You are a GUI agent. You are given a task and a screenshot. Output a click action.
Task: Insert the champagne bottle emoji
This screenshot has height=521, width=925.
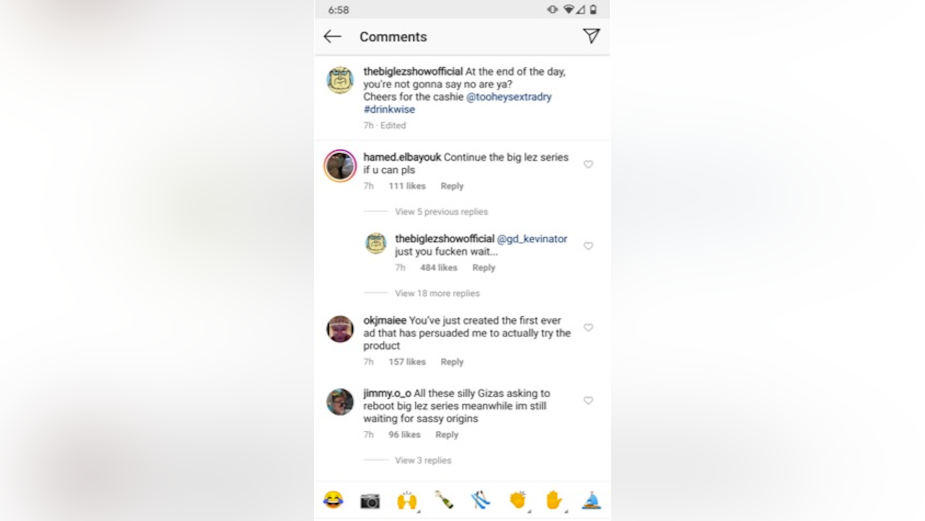pos(444,500)
